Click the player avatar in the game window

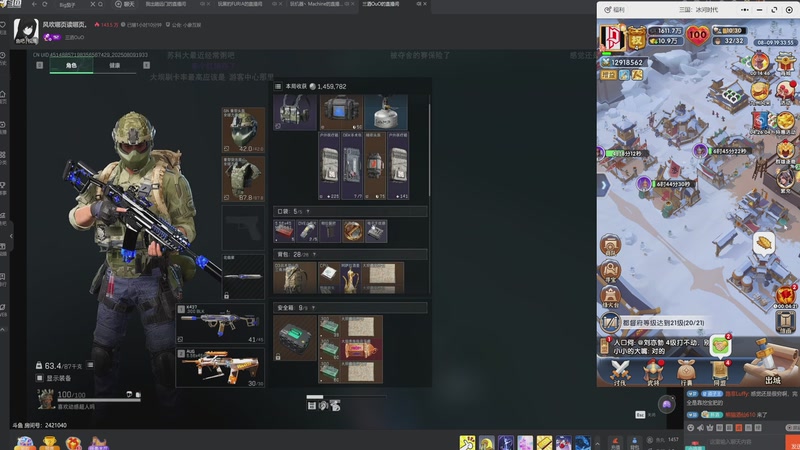(x=612, y=38)
